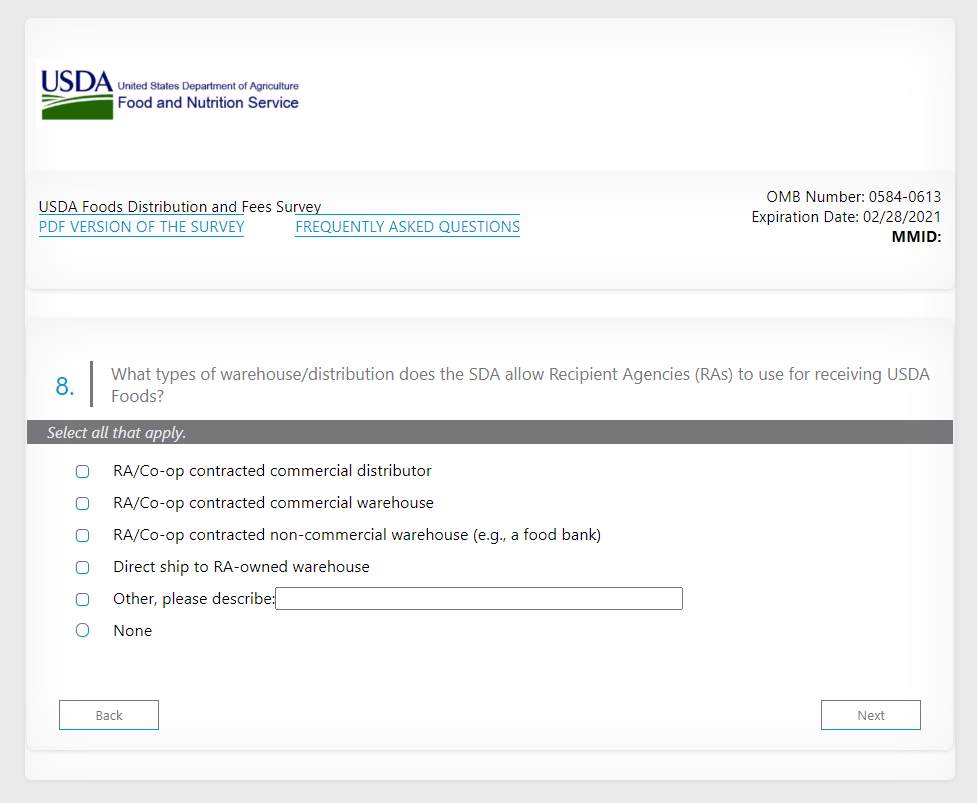Open the Frequently Asked Questions link
Image resolution: width=977 pixels, height=803 pixels.
(407, 227)
